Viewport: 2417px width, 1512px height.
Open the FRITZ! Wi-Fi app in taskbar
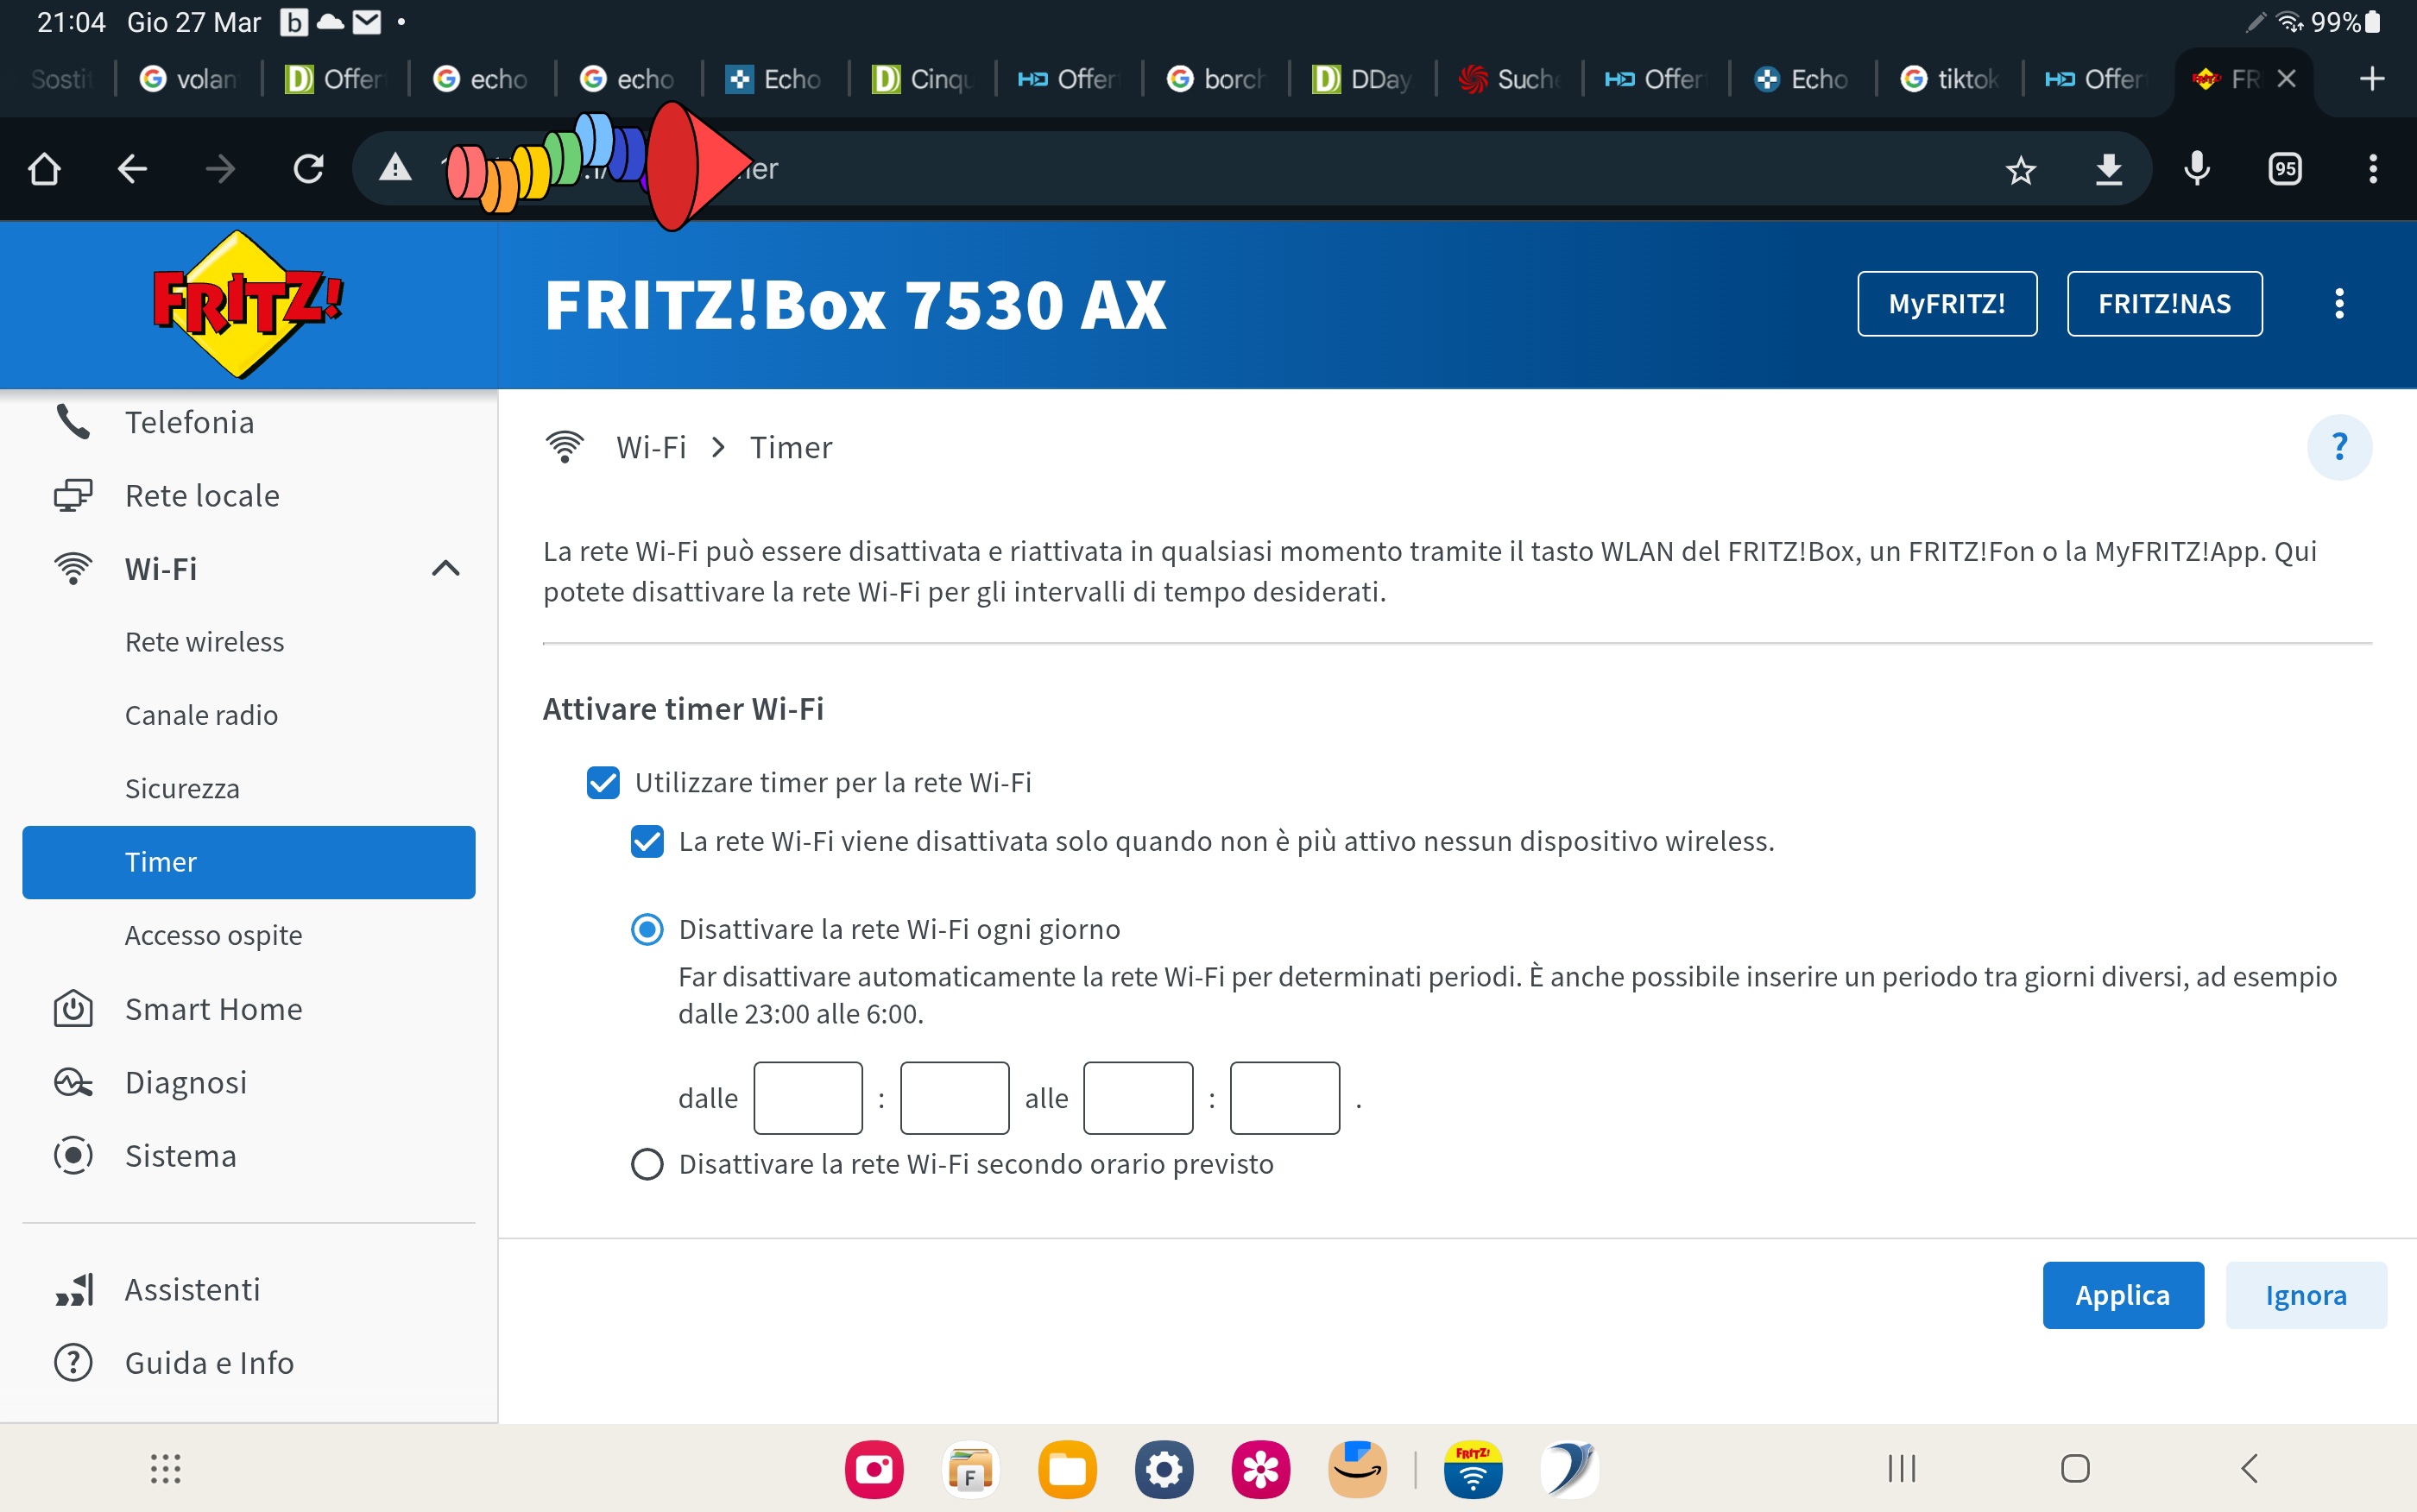click(x=1473, y=1469)
